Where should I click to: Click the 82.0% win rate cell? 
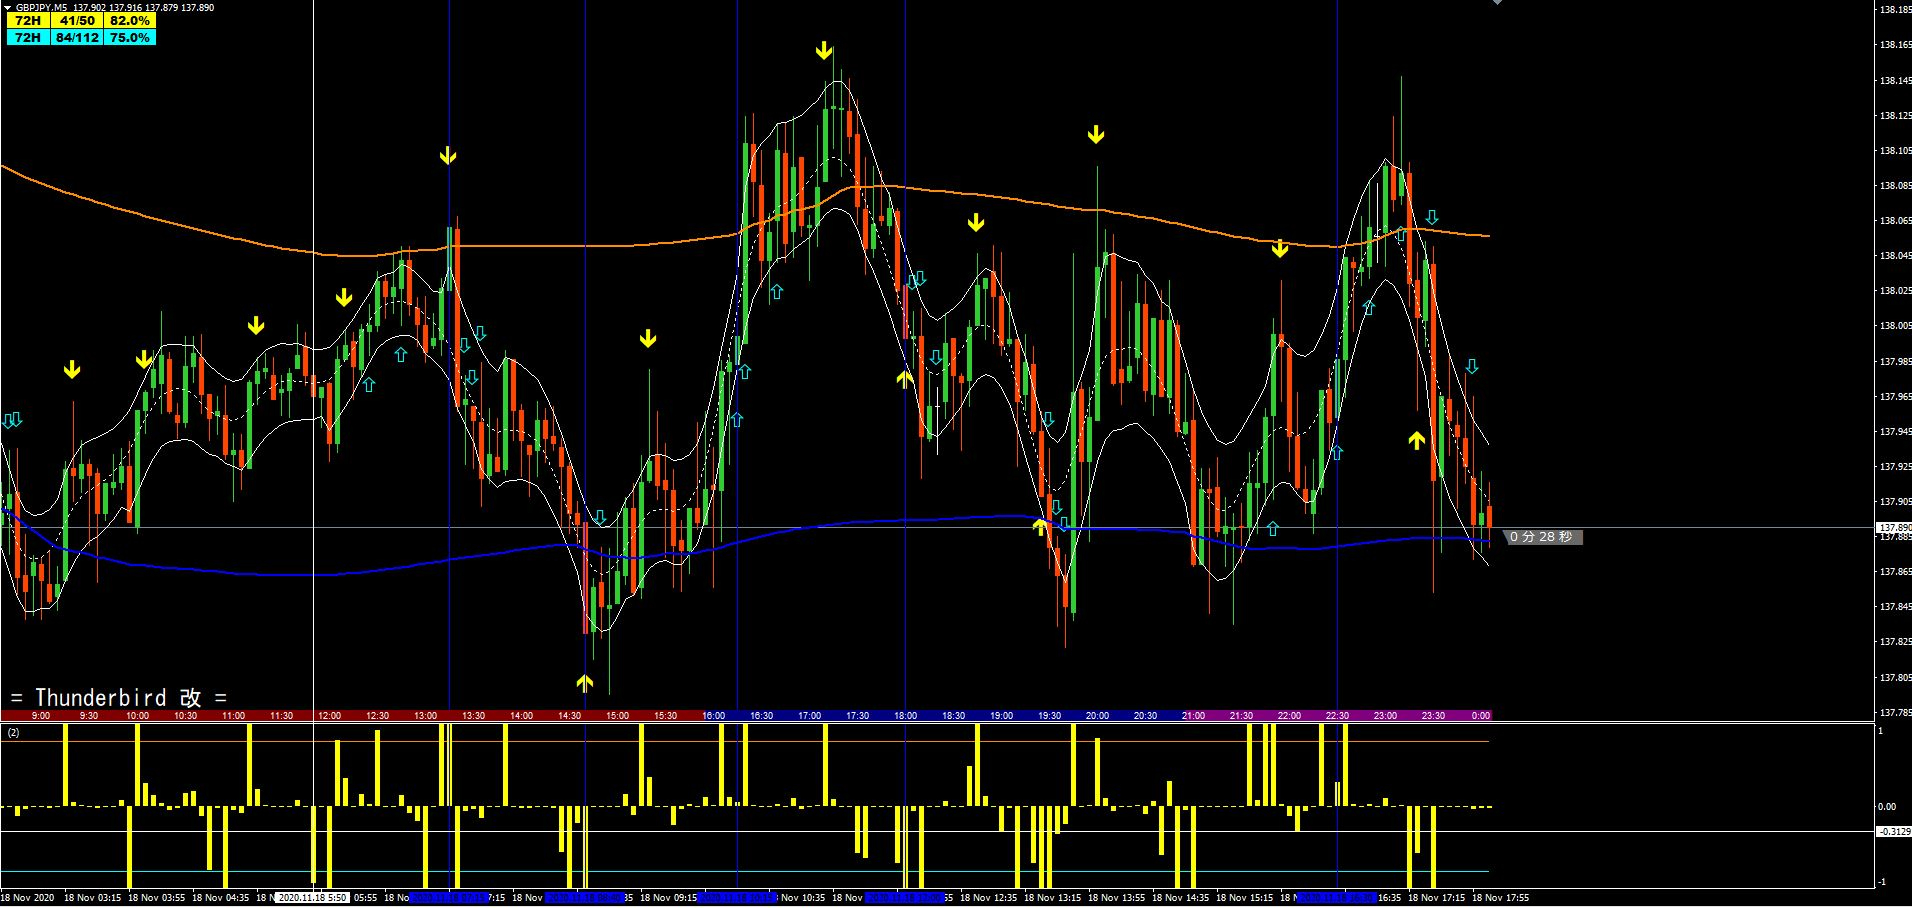click(x=130, y=20)
